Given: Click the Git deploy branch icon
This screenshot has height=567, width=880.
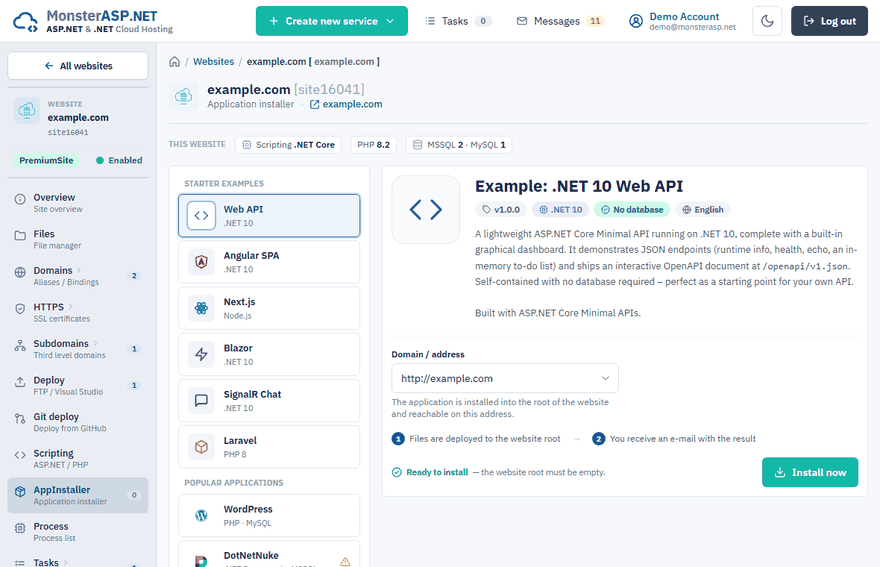Looking at the screenshot, I should (20, 418).
